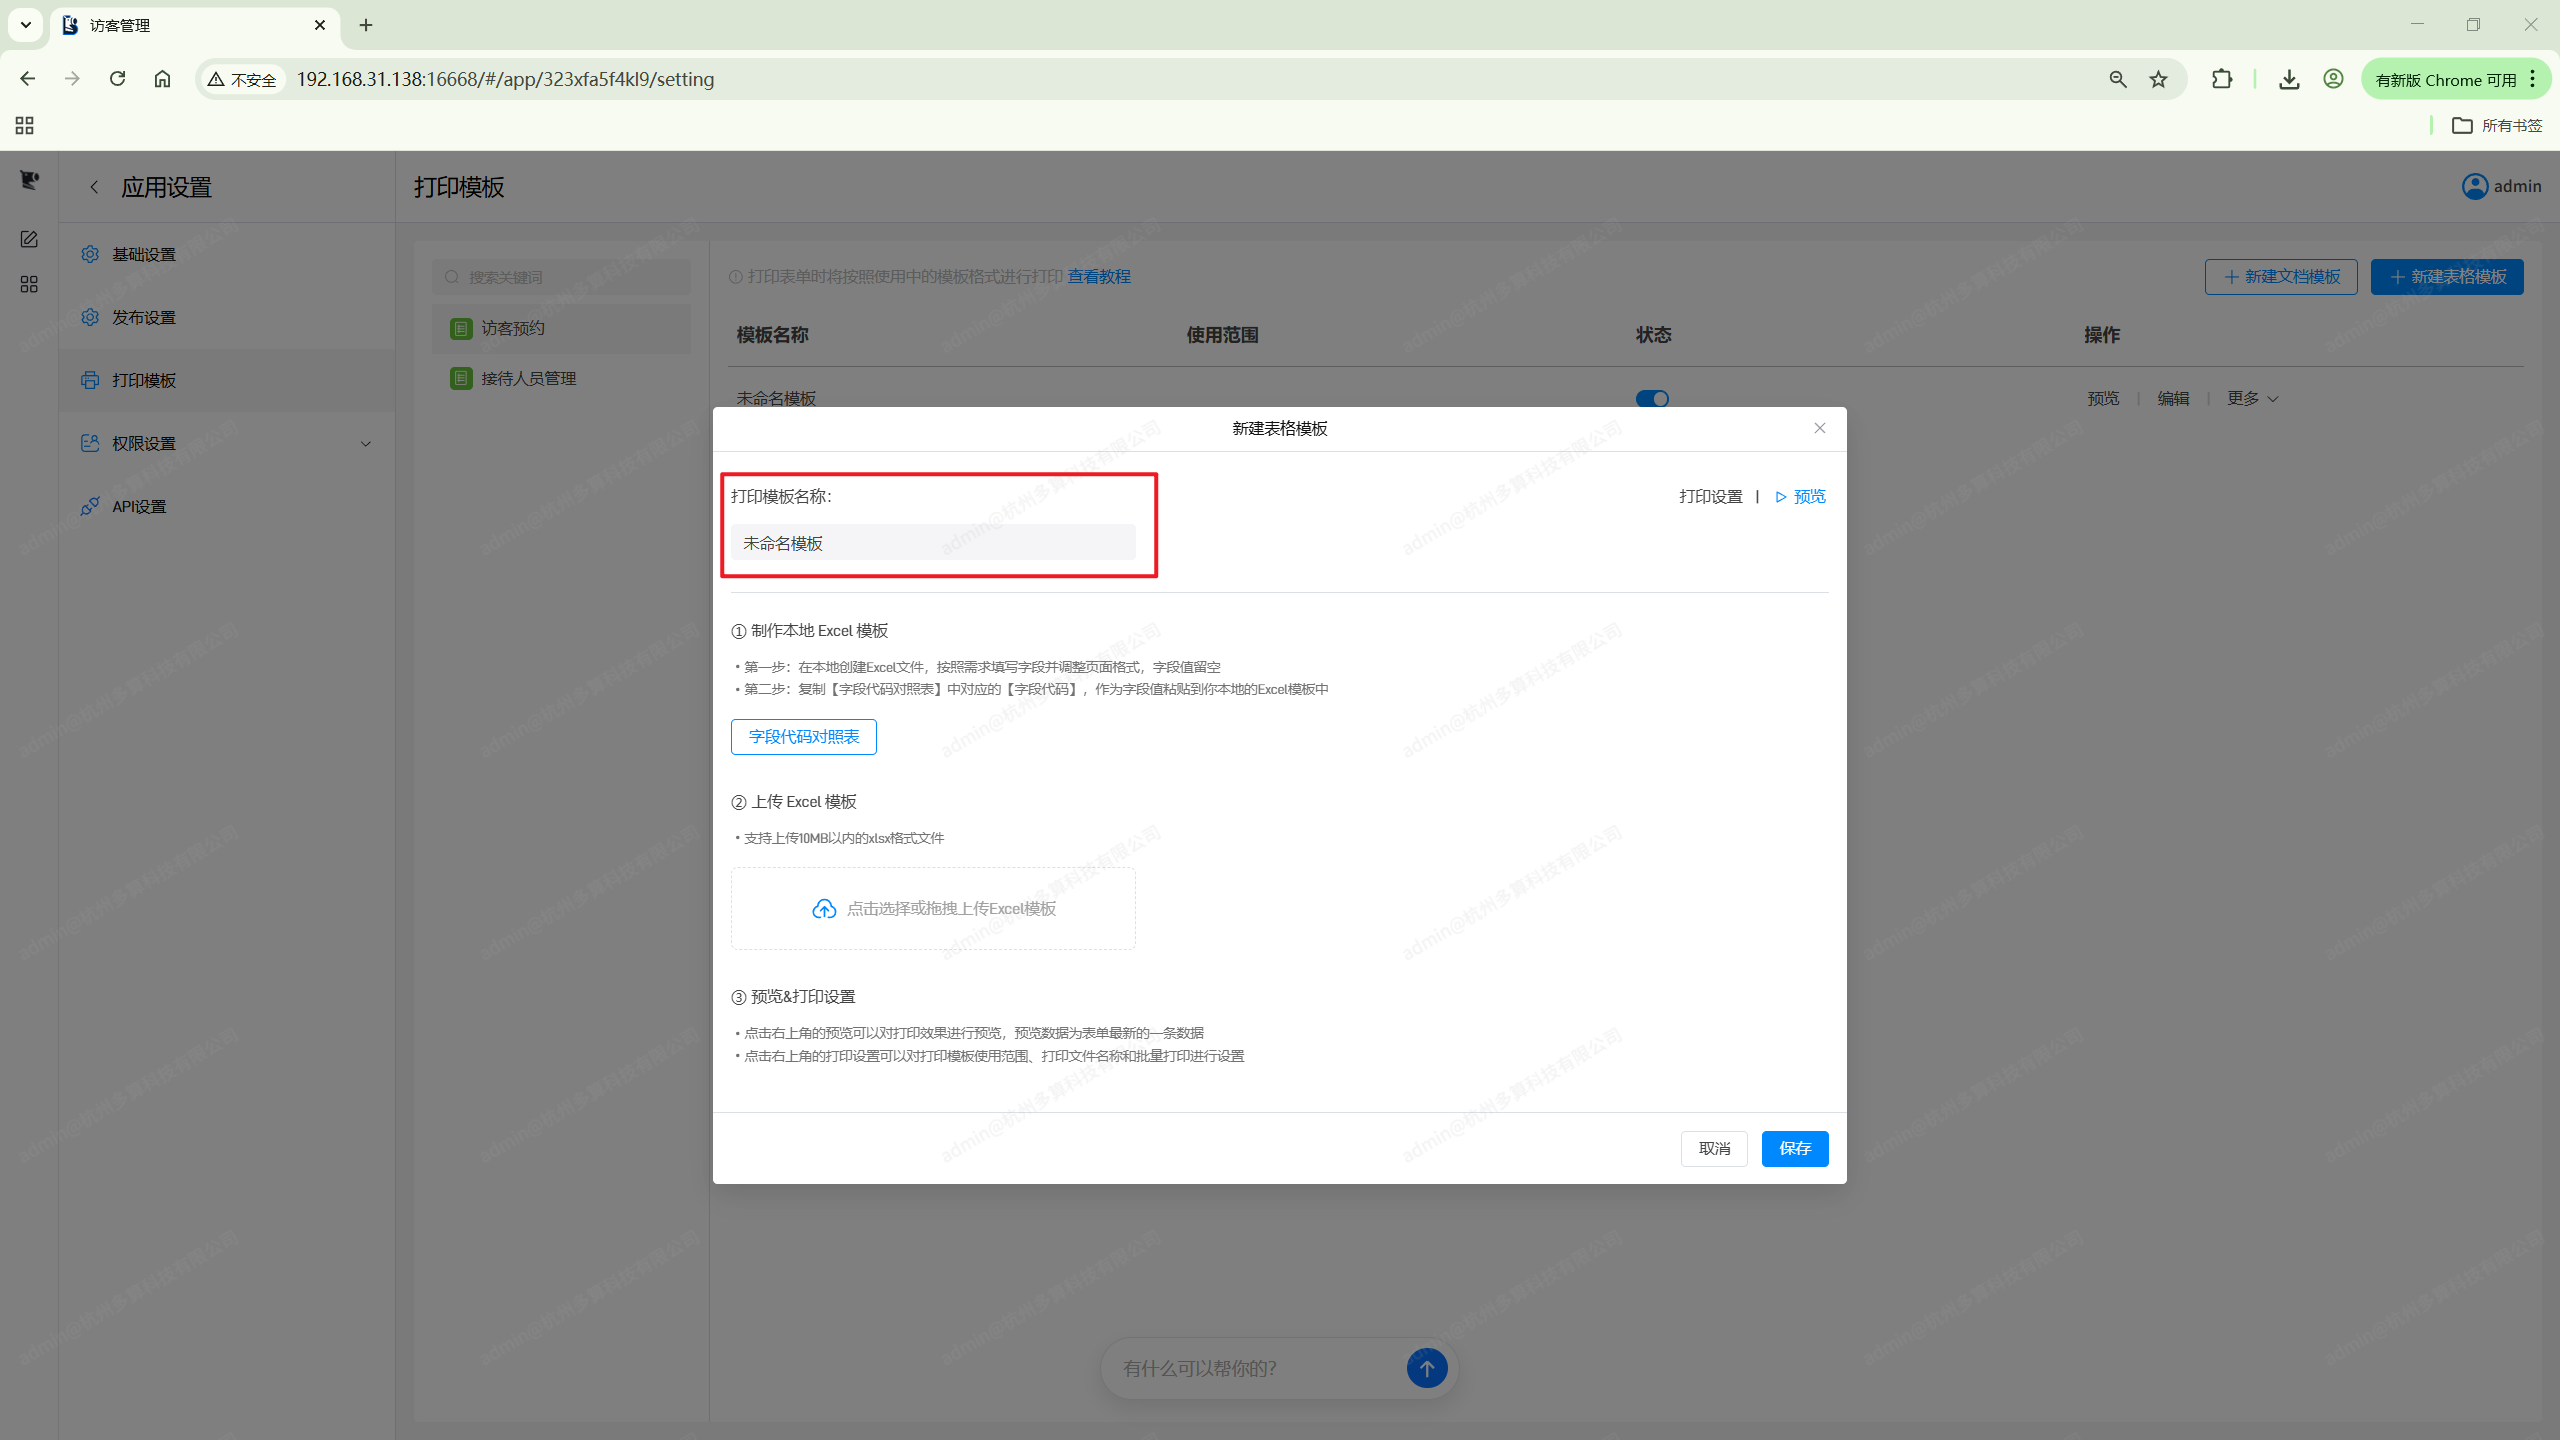Click the back arrow beside 应用设置

pos(94,187)
